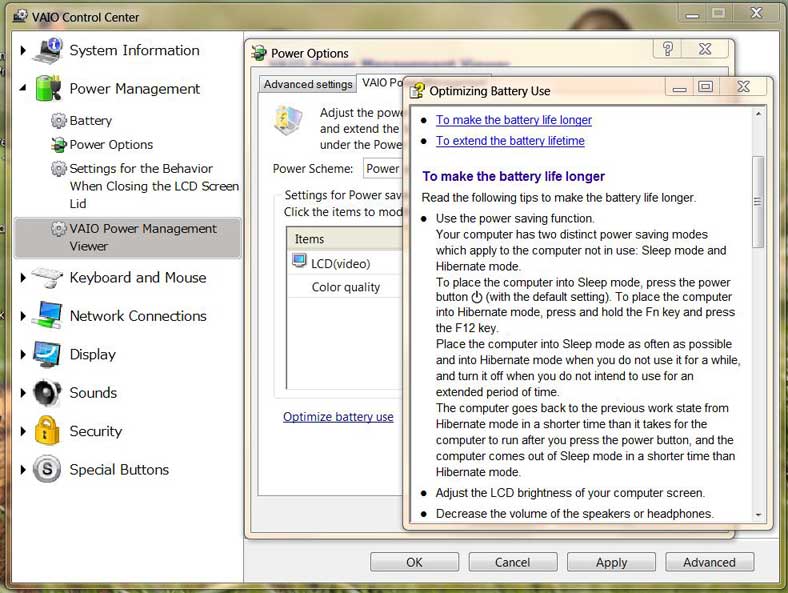Viewport: 788px width, 593px height.
Task: Select Power Options in sidebar
Action: click(111, 145)
